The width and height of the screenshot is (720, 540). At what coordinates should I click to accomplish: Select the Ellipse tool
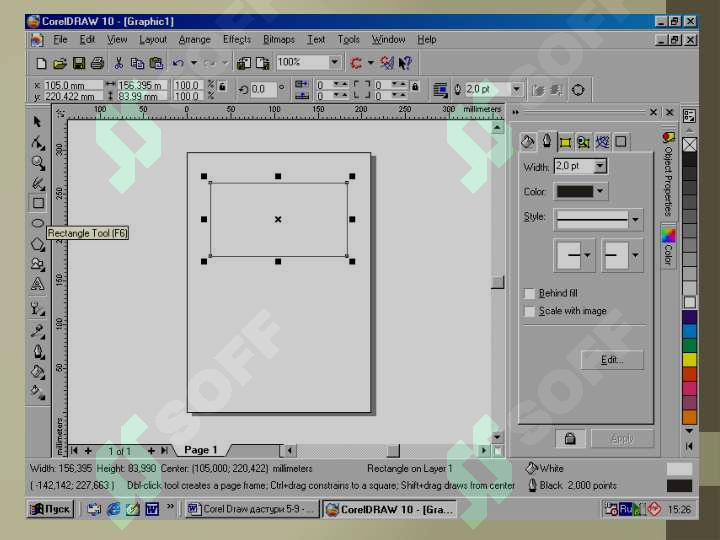click(x=38, y=223)
